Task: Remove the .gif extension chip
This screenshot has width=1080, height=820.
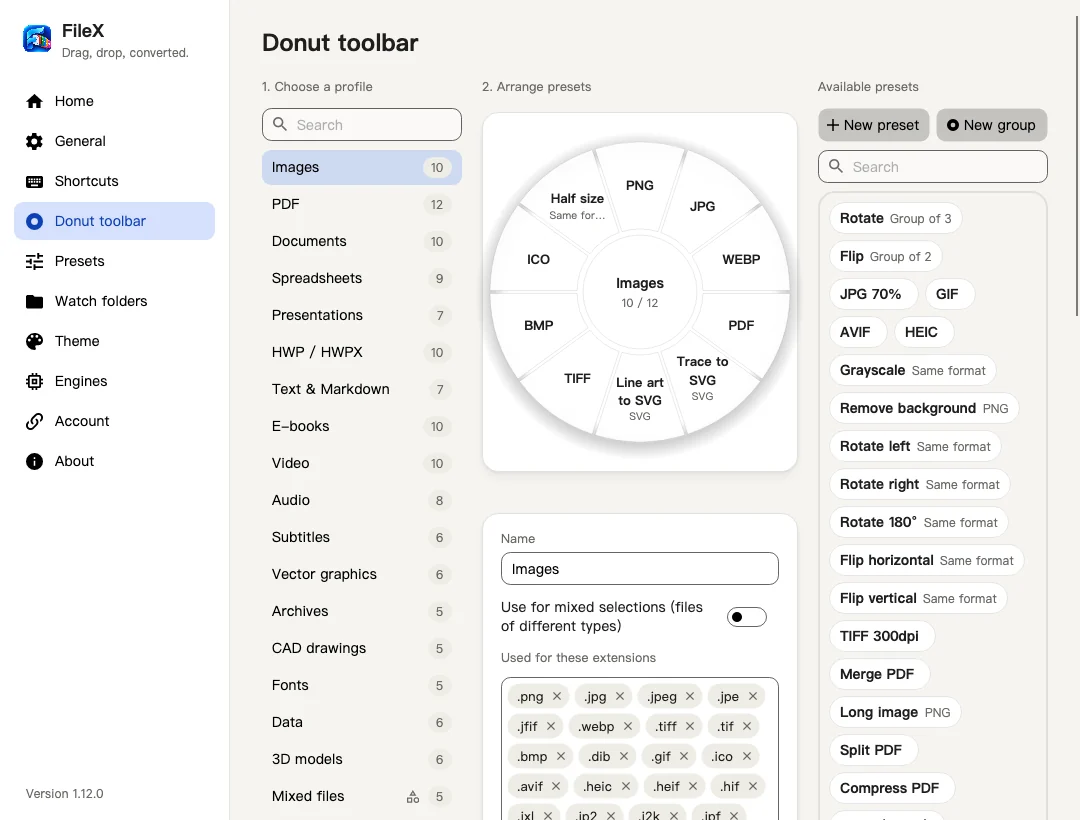Action: (684, 756)
